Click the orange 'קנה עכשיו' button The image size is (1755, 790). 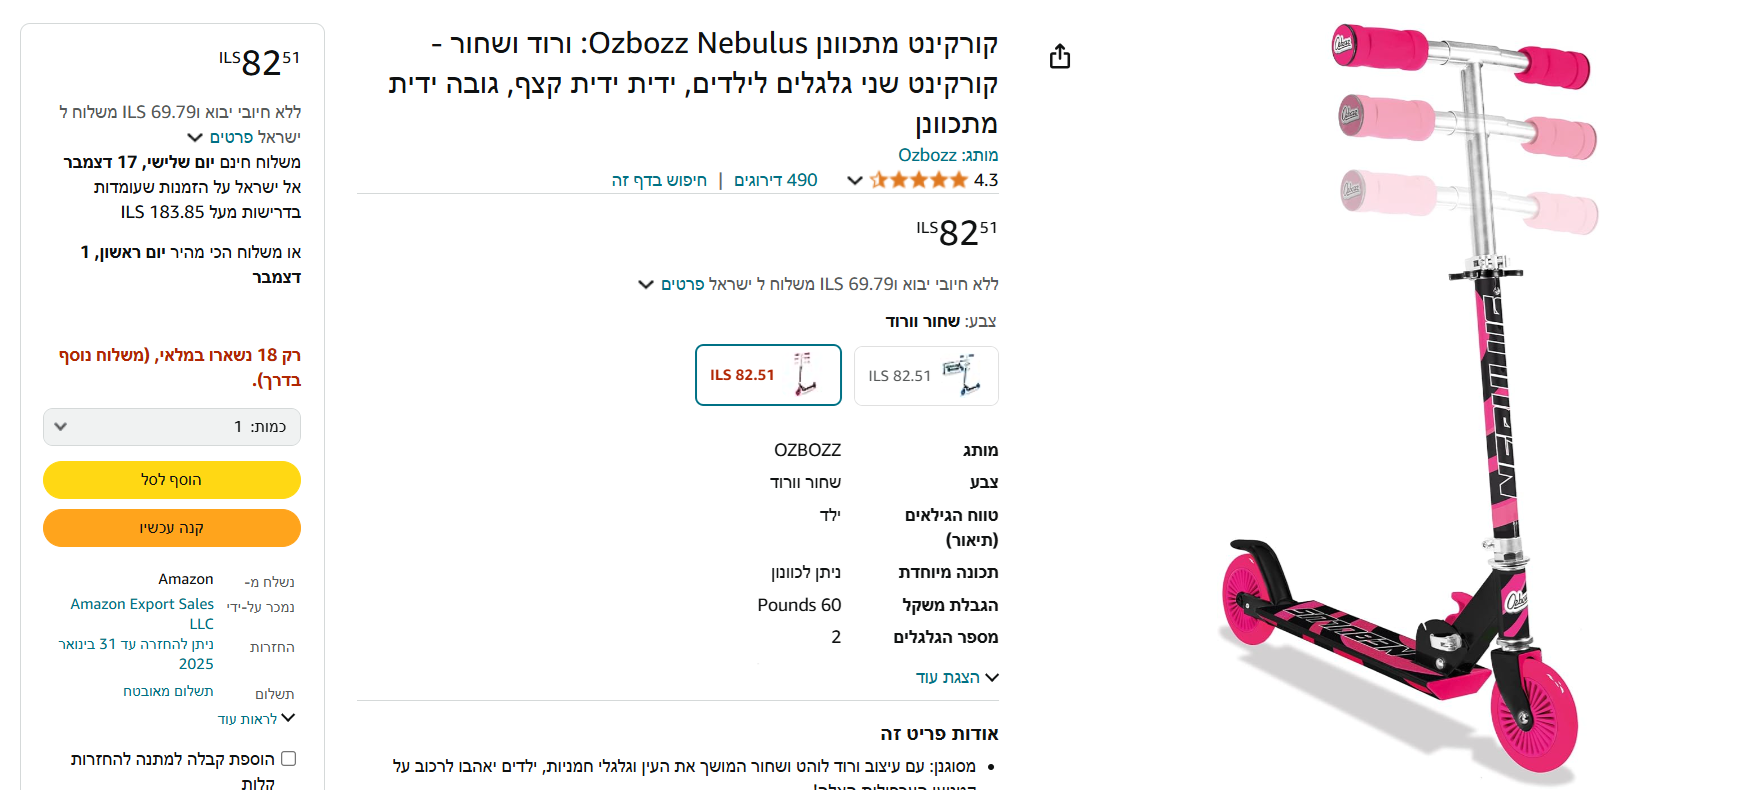[x=172, y=528]
